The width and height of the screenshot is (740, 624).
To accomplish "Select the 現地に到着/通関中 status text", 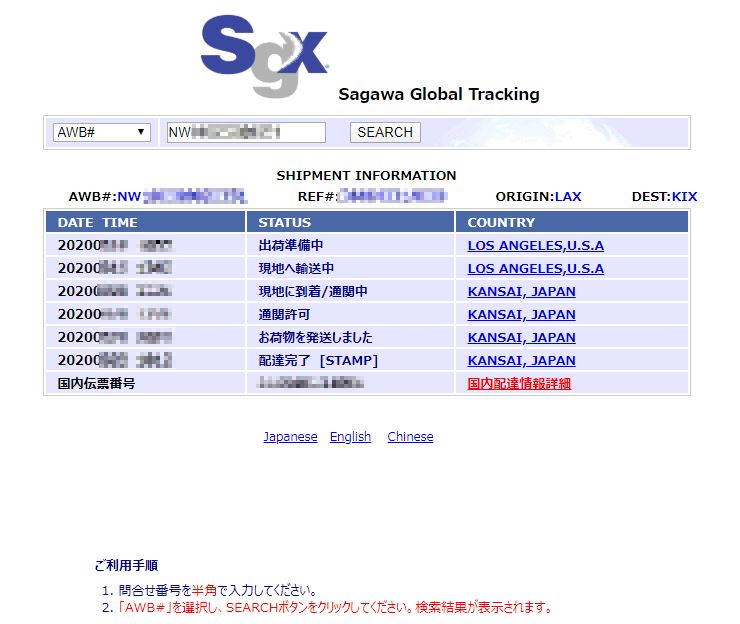I will (313, 291).
